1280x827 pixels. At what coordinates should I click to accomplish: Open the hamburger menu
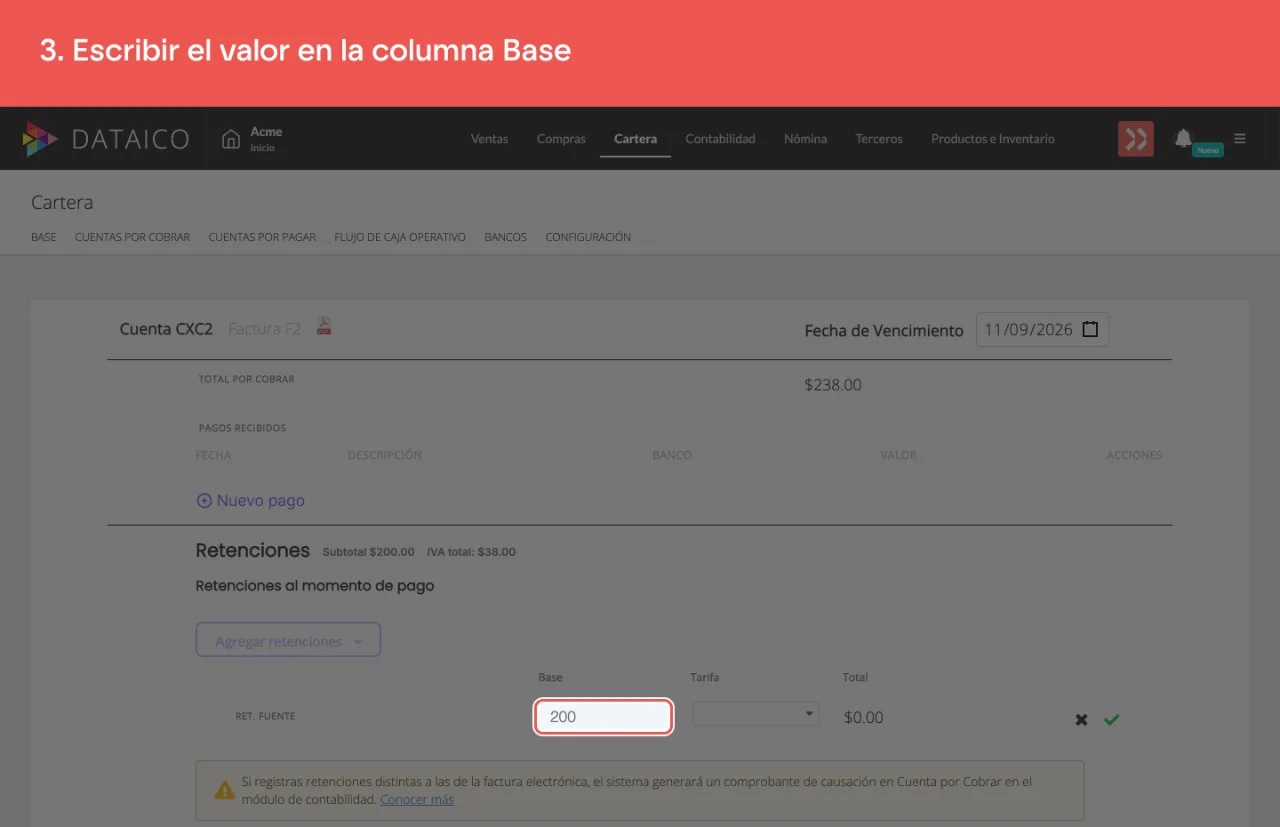click(x=1240, y=138)
